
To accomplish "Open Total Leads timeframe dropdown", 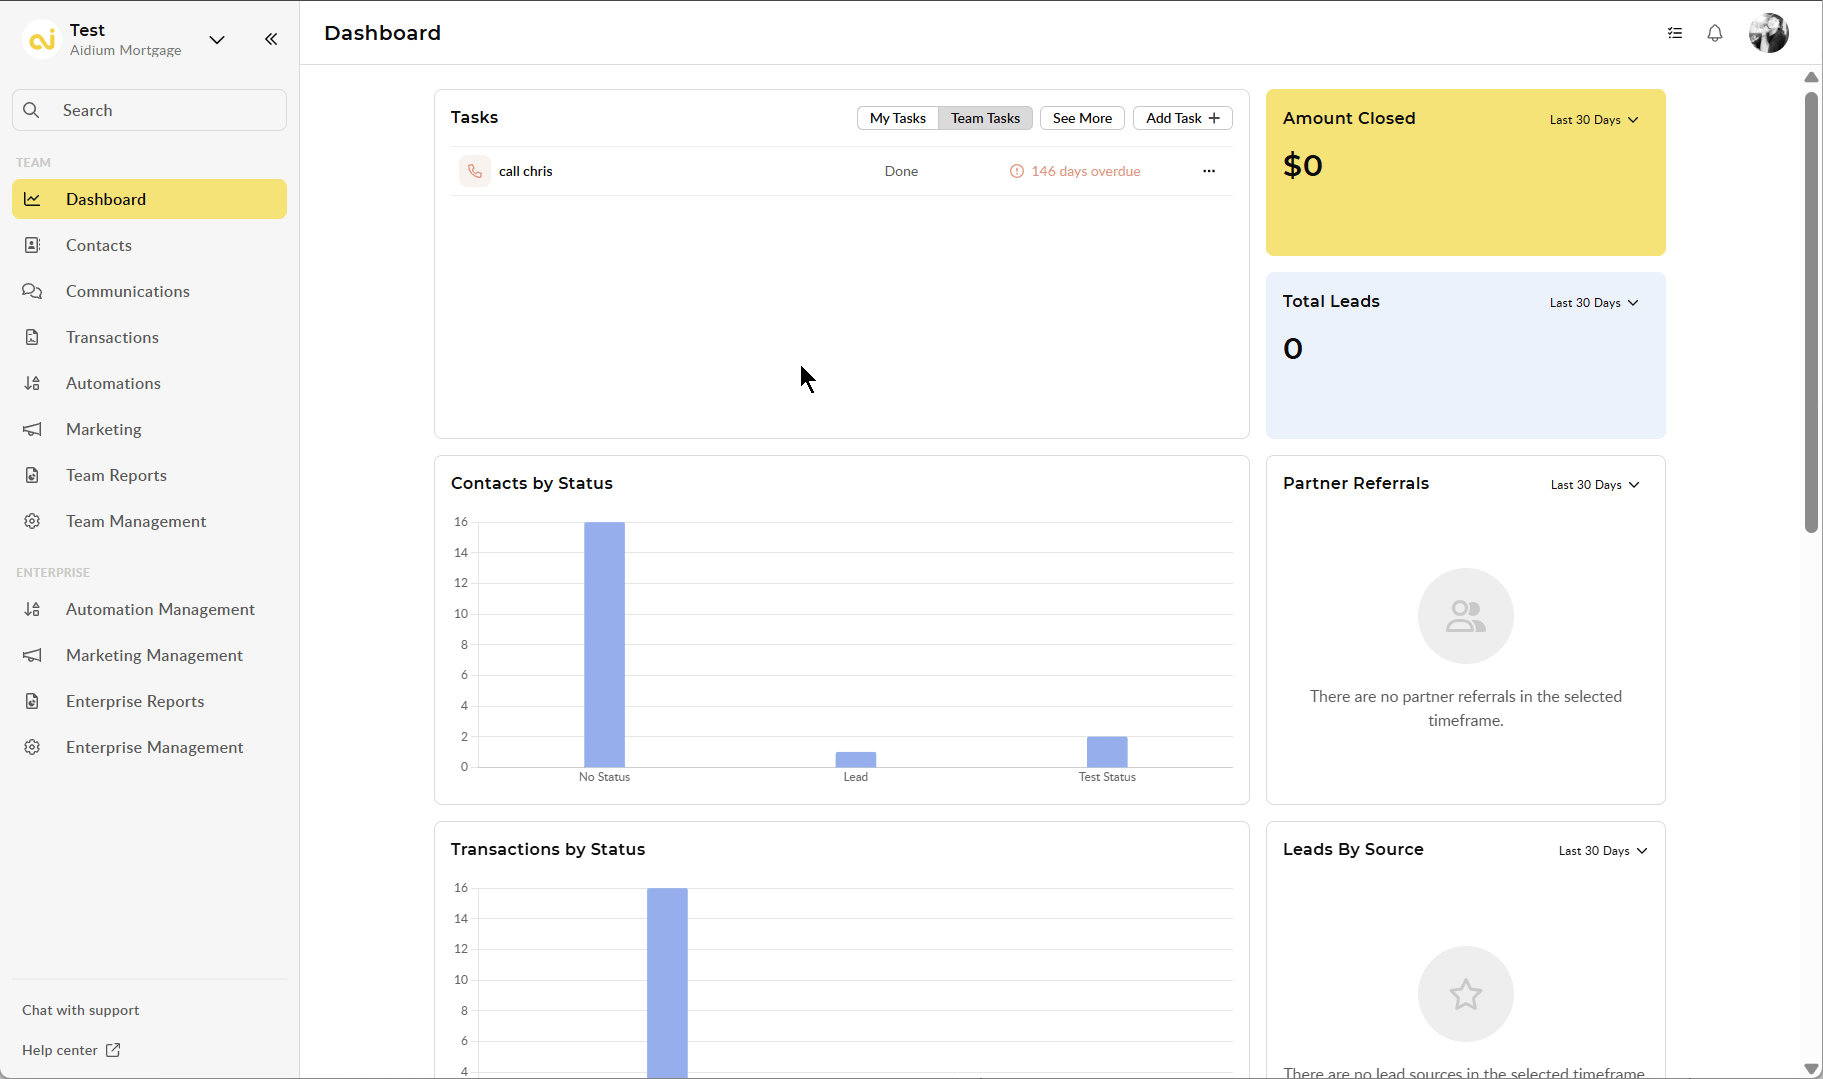I will 1594,303.
